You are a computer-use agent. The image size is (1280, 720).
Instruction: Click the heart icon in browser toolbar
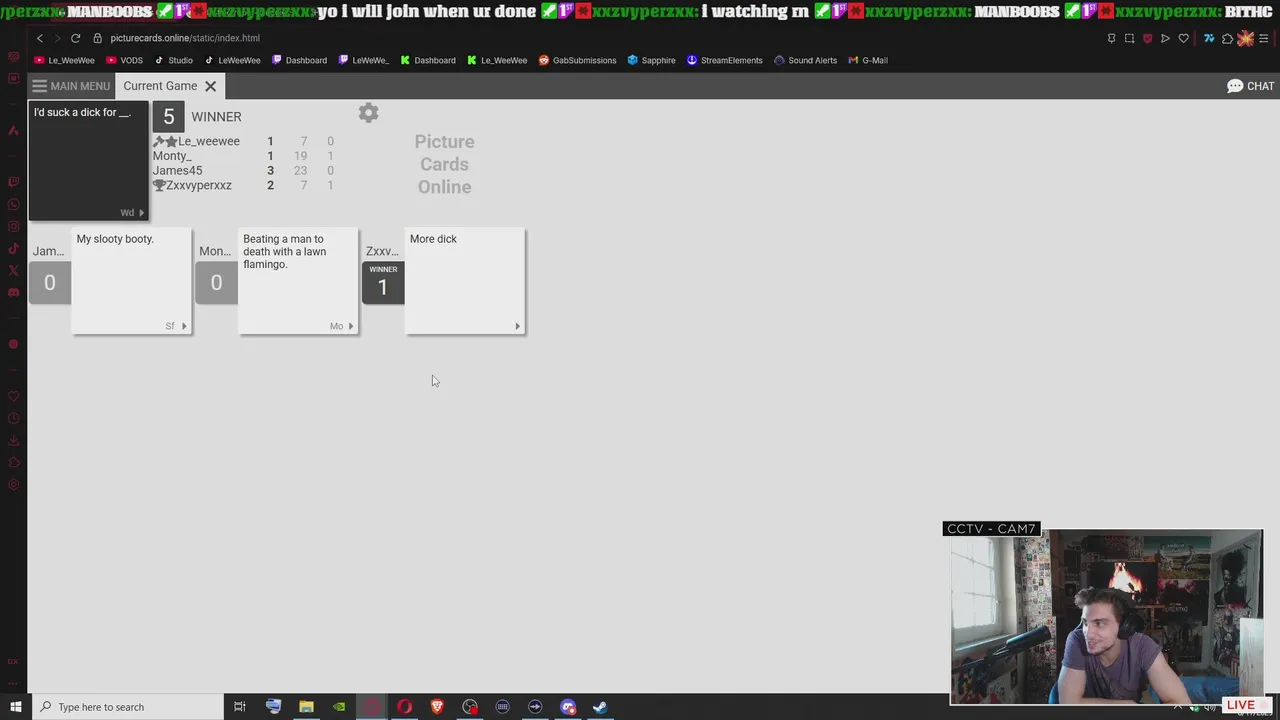(1183, 38)
